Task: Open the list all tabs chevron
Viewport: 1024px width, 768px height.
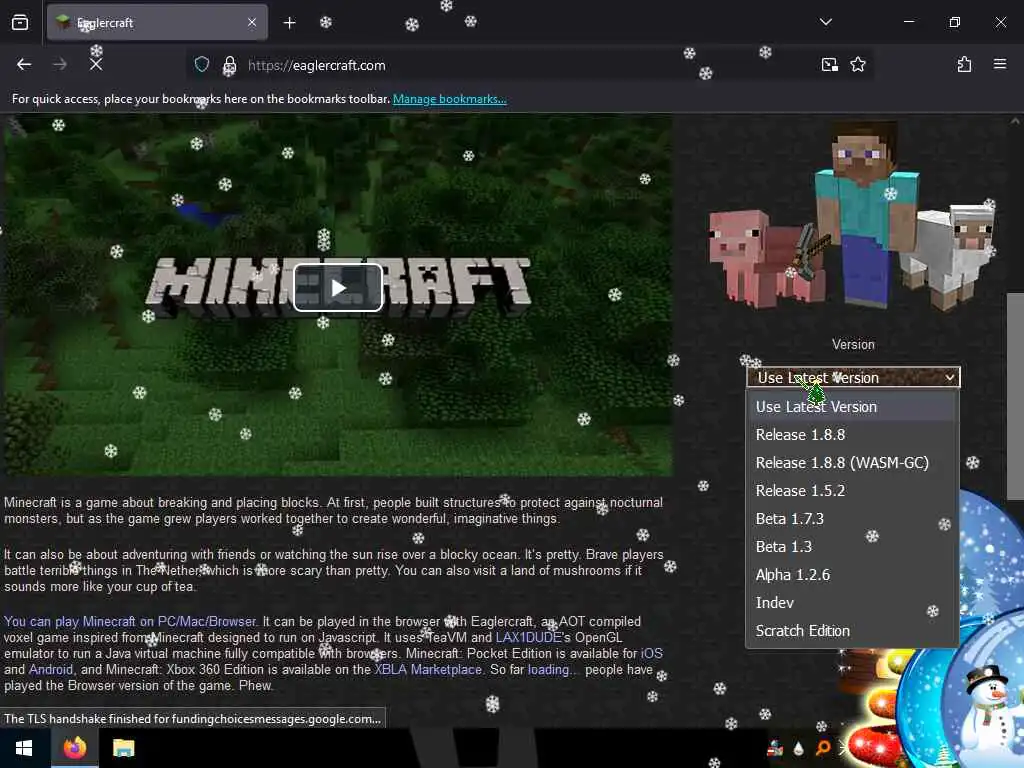Action: point(825,22)
